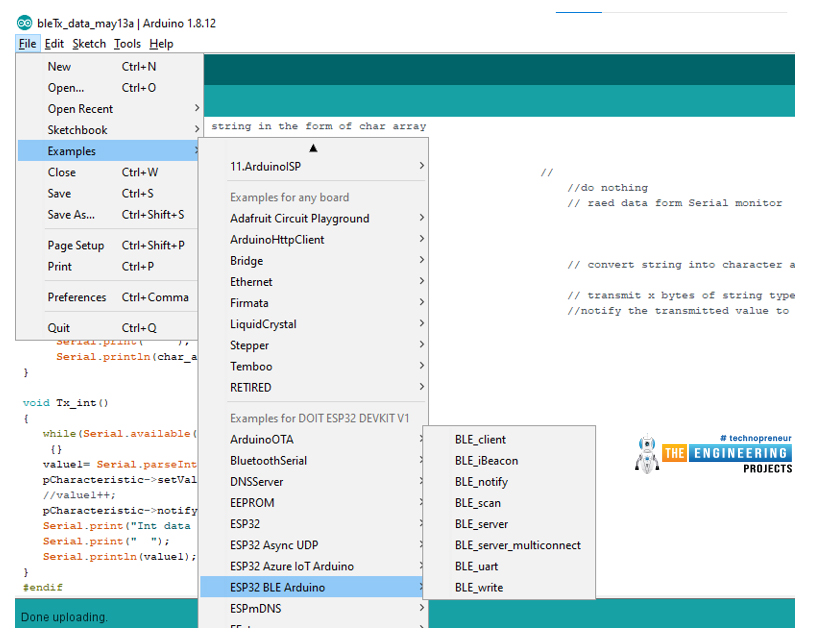Expand the EEPROM examples
This screenshot has height=641, width=815.
click(313, 503)
